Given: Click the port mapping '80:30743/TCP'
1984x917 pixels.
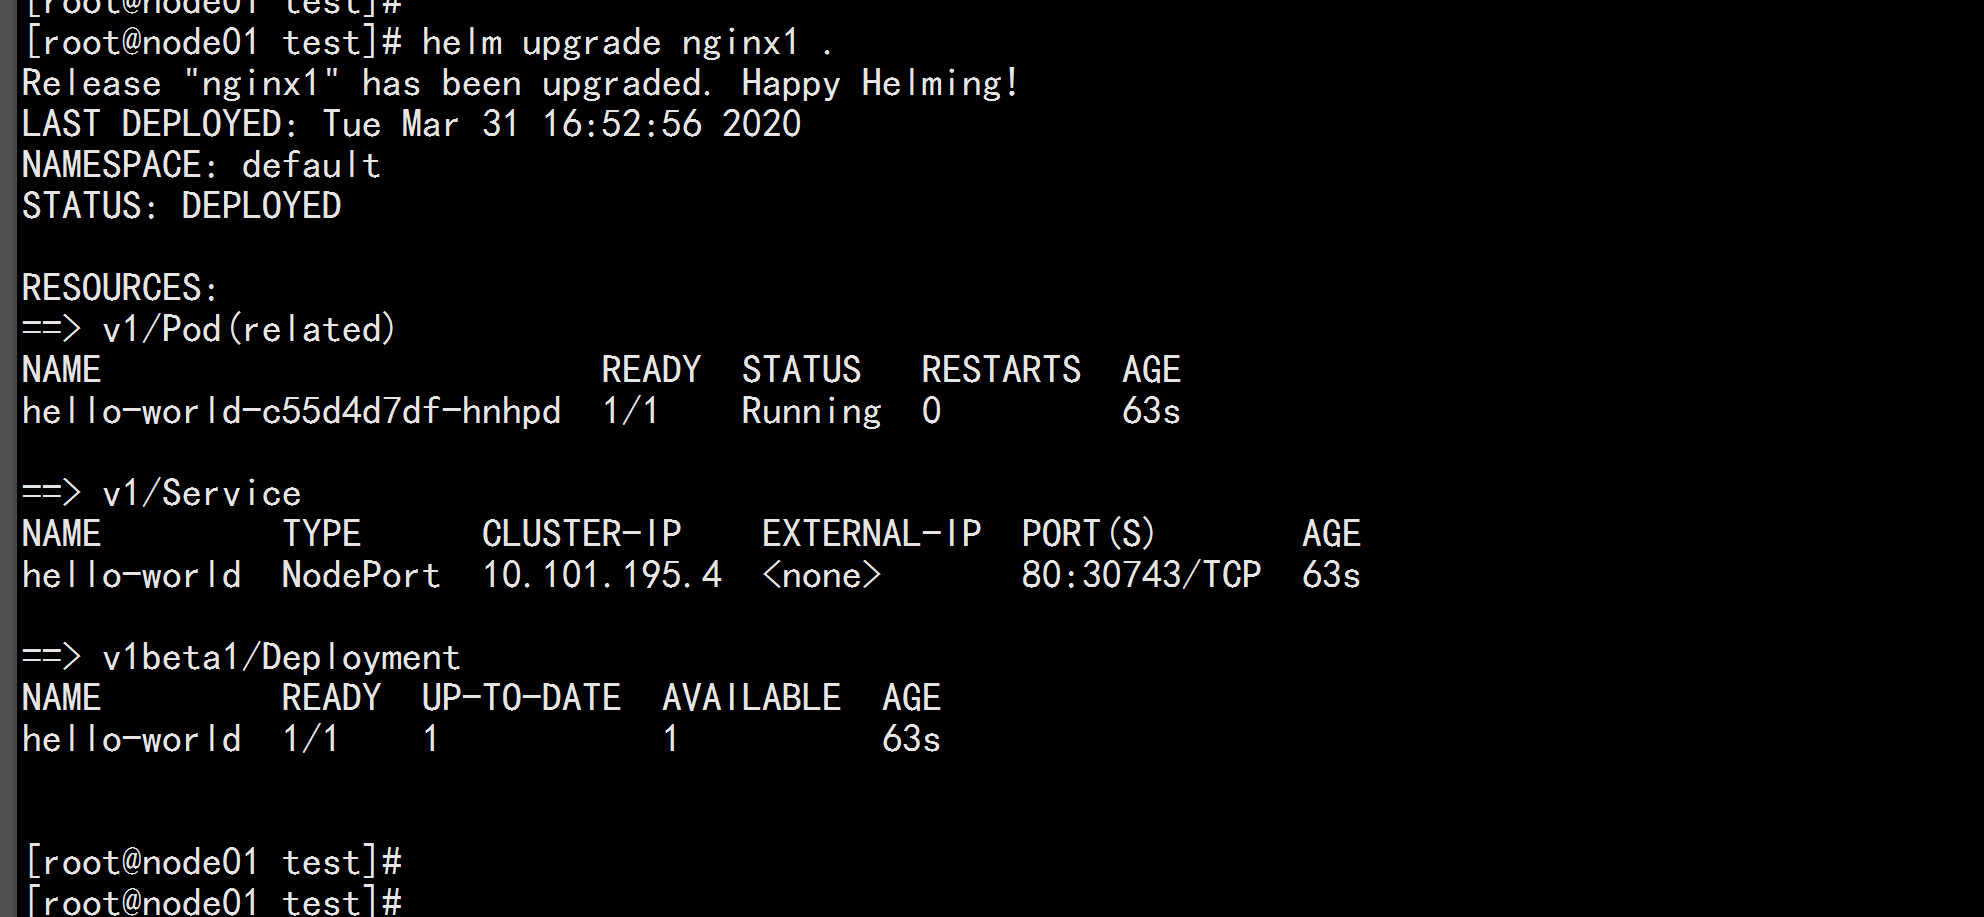Looking at the screenshot, I should pos(1141,575).
